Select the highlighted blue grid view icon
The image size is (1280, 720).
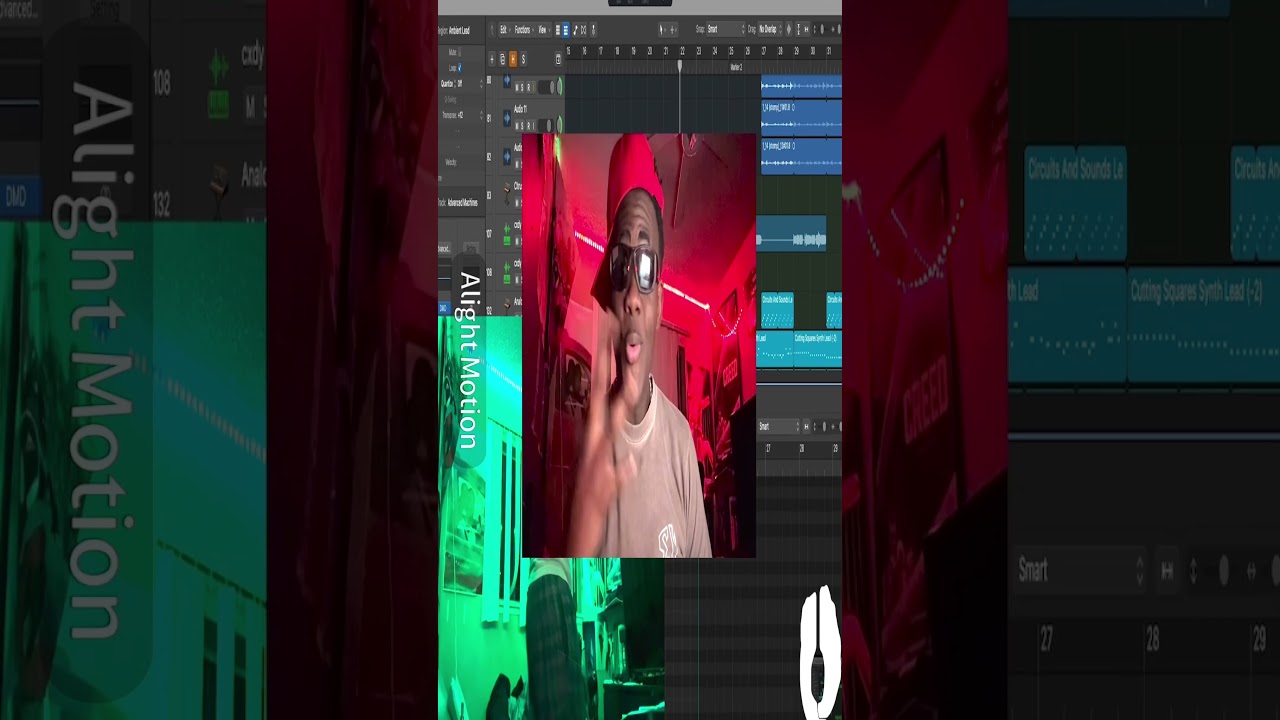[x=566, y=30]
